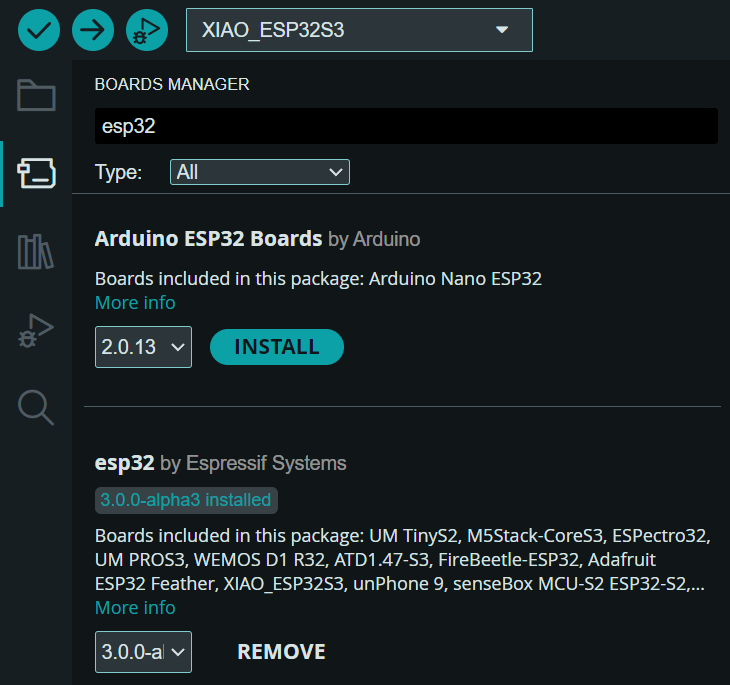
Task: Click the Type: label
Action: 118,172
